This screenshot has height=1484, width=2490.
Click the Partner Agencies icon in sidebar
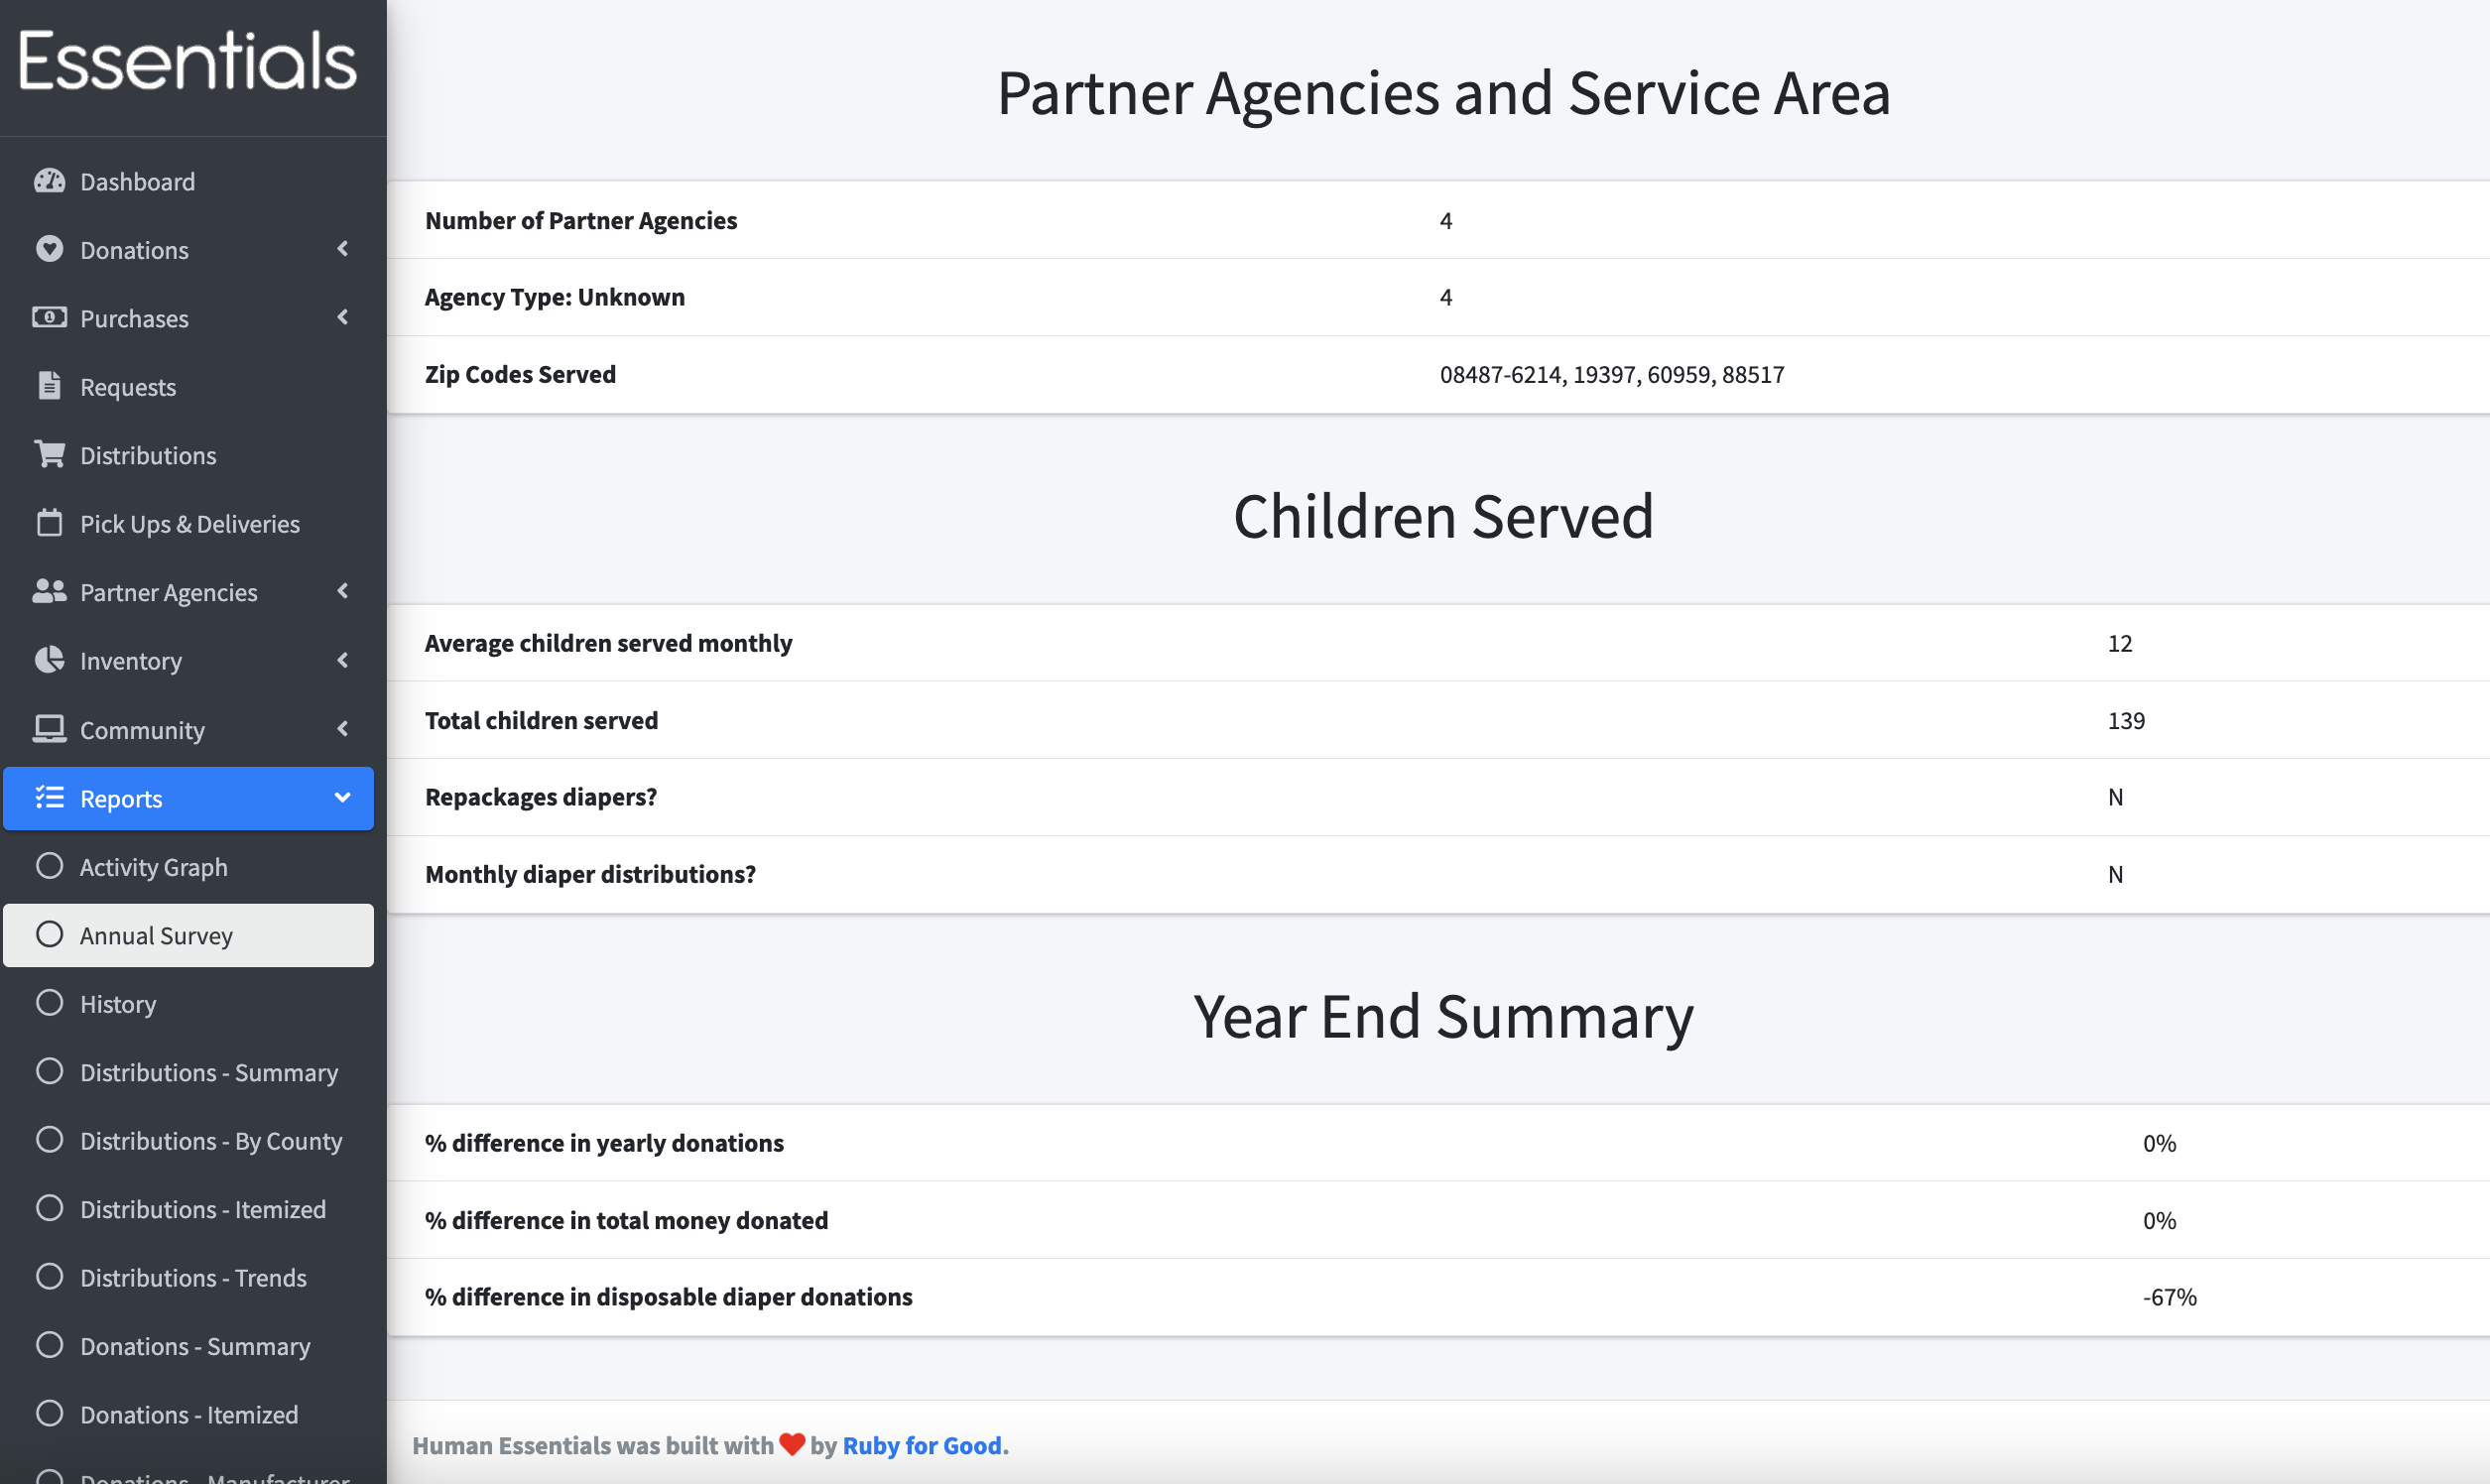(50, 590)
